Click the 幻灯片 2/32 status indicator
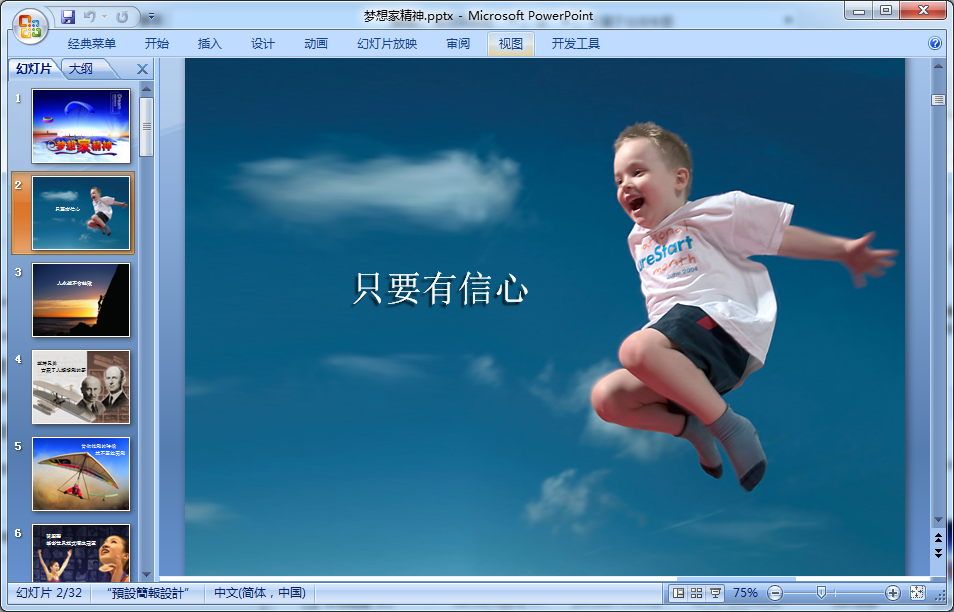954x612 pixels. pyautogui.click(x=49, y=593)
